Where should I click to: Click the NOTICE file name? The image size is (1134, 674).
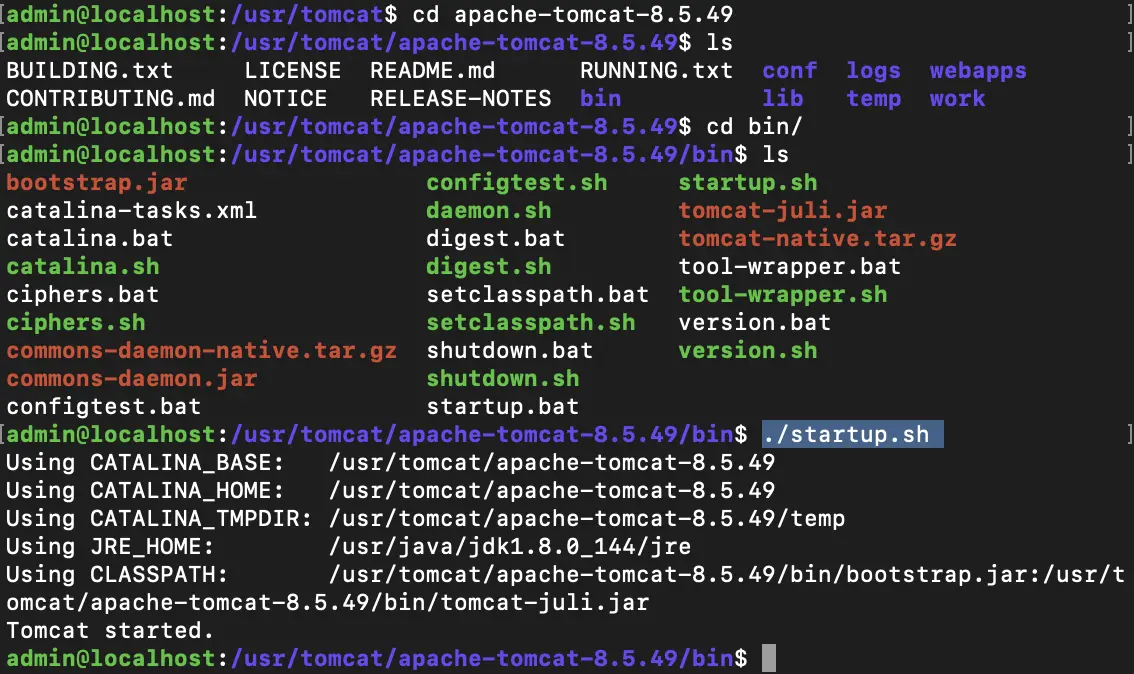click(285, 98)
